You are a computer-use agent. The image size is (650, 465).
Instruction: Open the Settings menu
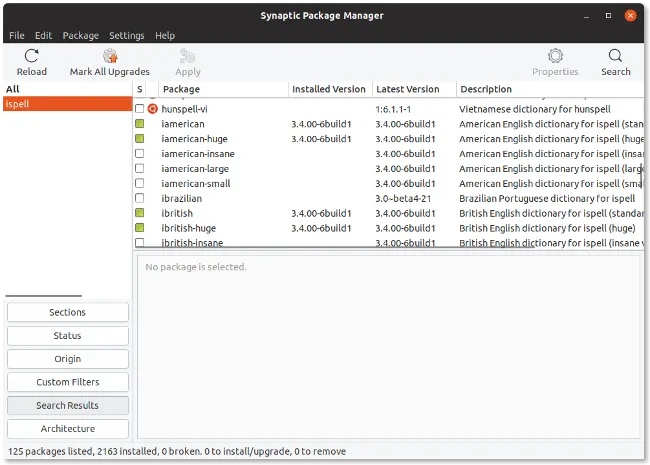click(127, 36)
